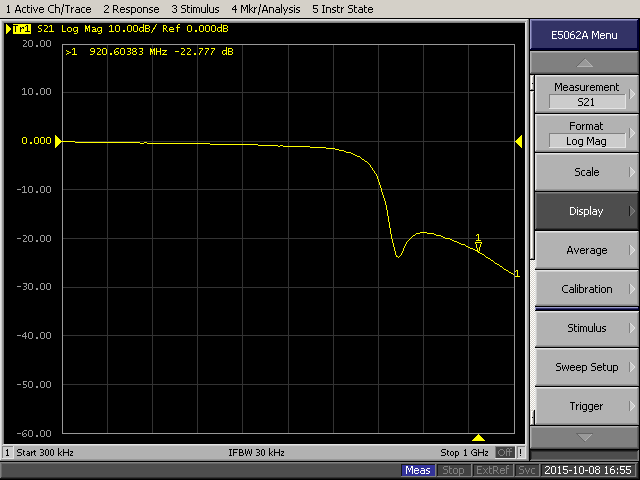640x480 pixels.
Task: Click the E5062A Menu title button
Action: (584, 35)
